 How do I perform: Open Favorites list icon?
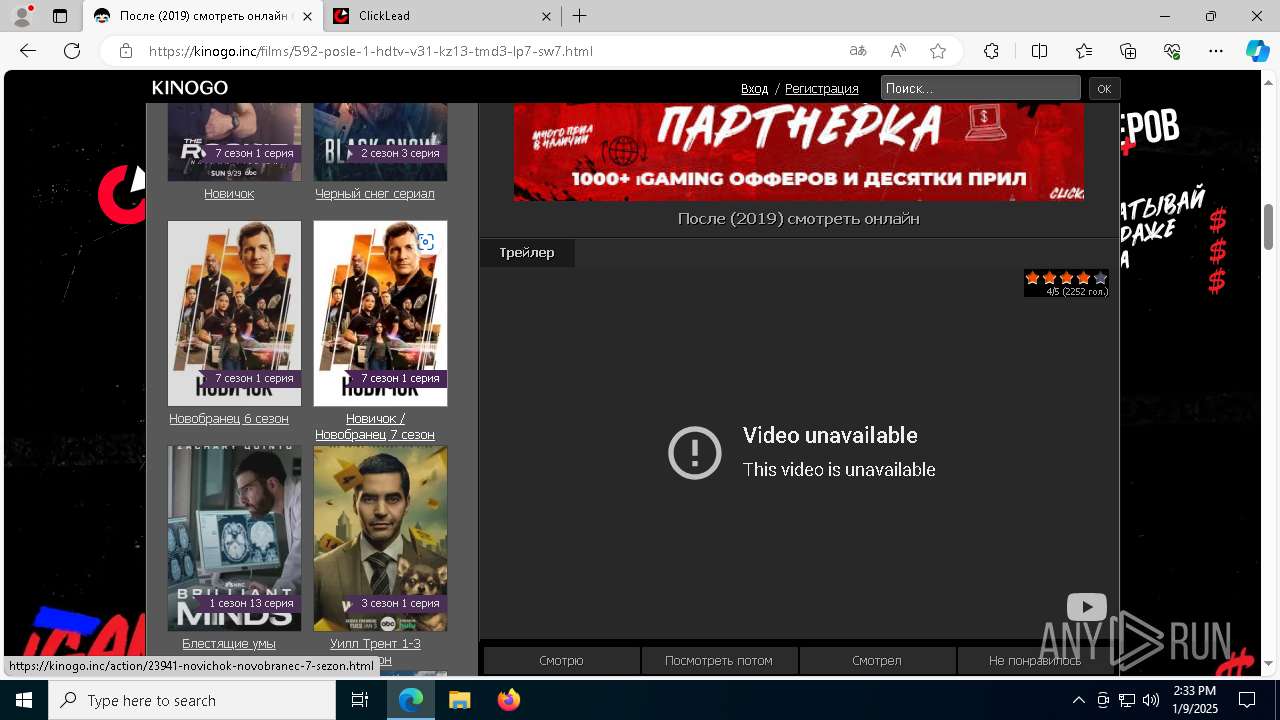click(x=1084, y=51)
